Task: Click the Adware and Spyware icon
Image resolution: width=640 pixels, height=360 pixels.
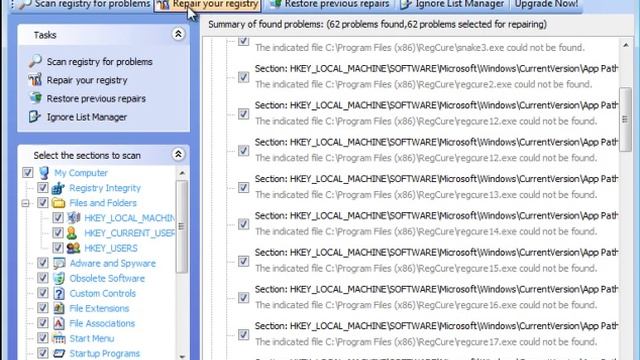Action: (59, 263)
